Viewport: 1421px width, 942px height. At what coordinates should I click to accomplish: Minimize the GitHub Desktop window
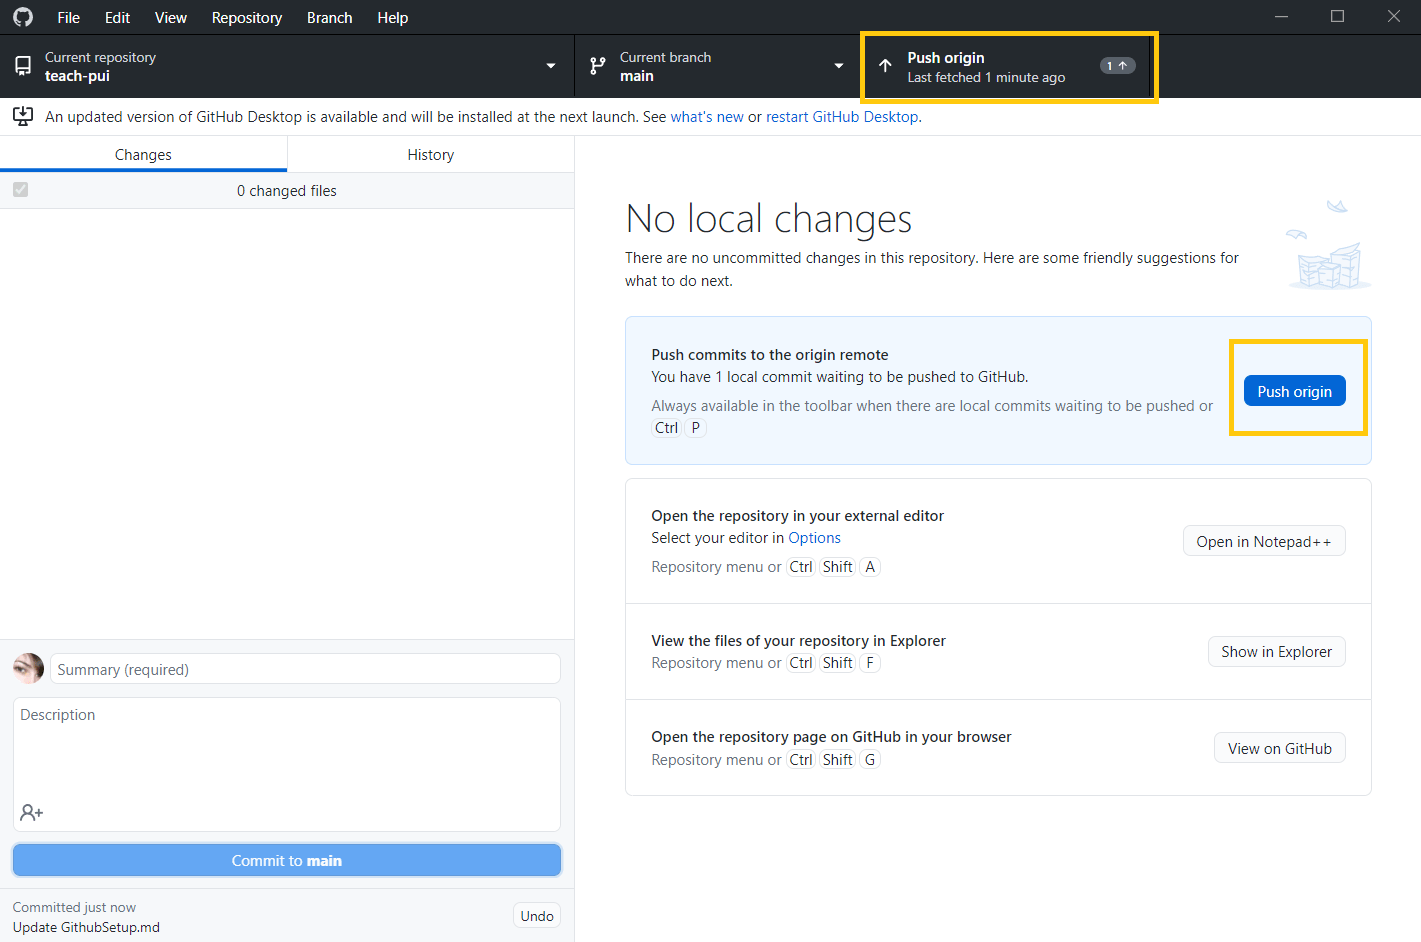tap(1282, 17)
